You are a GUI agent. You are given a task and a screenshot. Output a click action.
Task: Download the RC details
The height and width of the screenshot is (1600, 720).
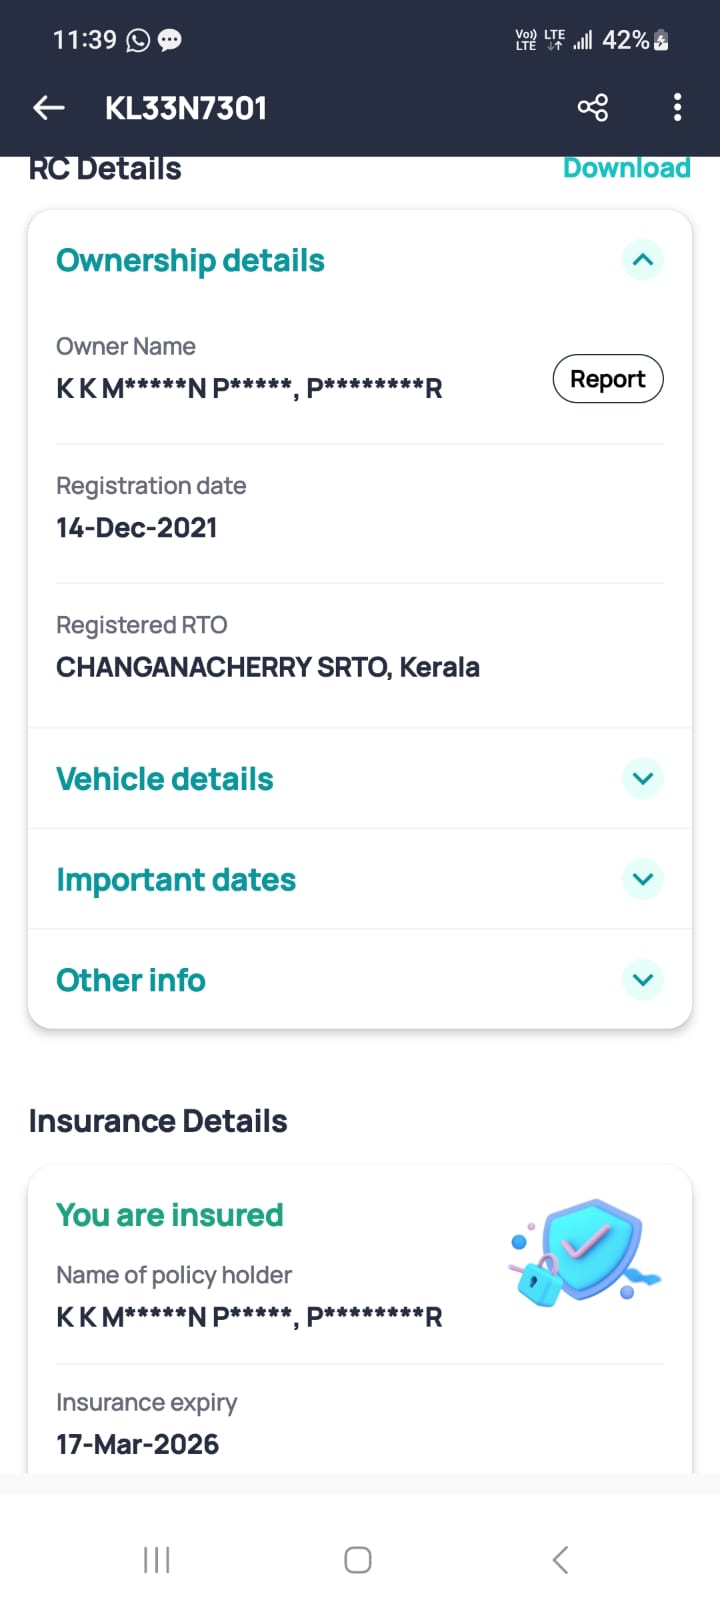tap(626, 168)
